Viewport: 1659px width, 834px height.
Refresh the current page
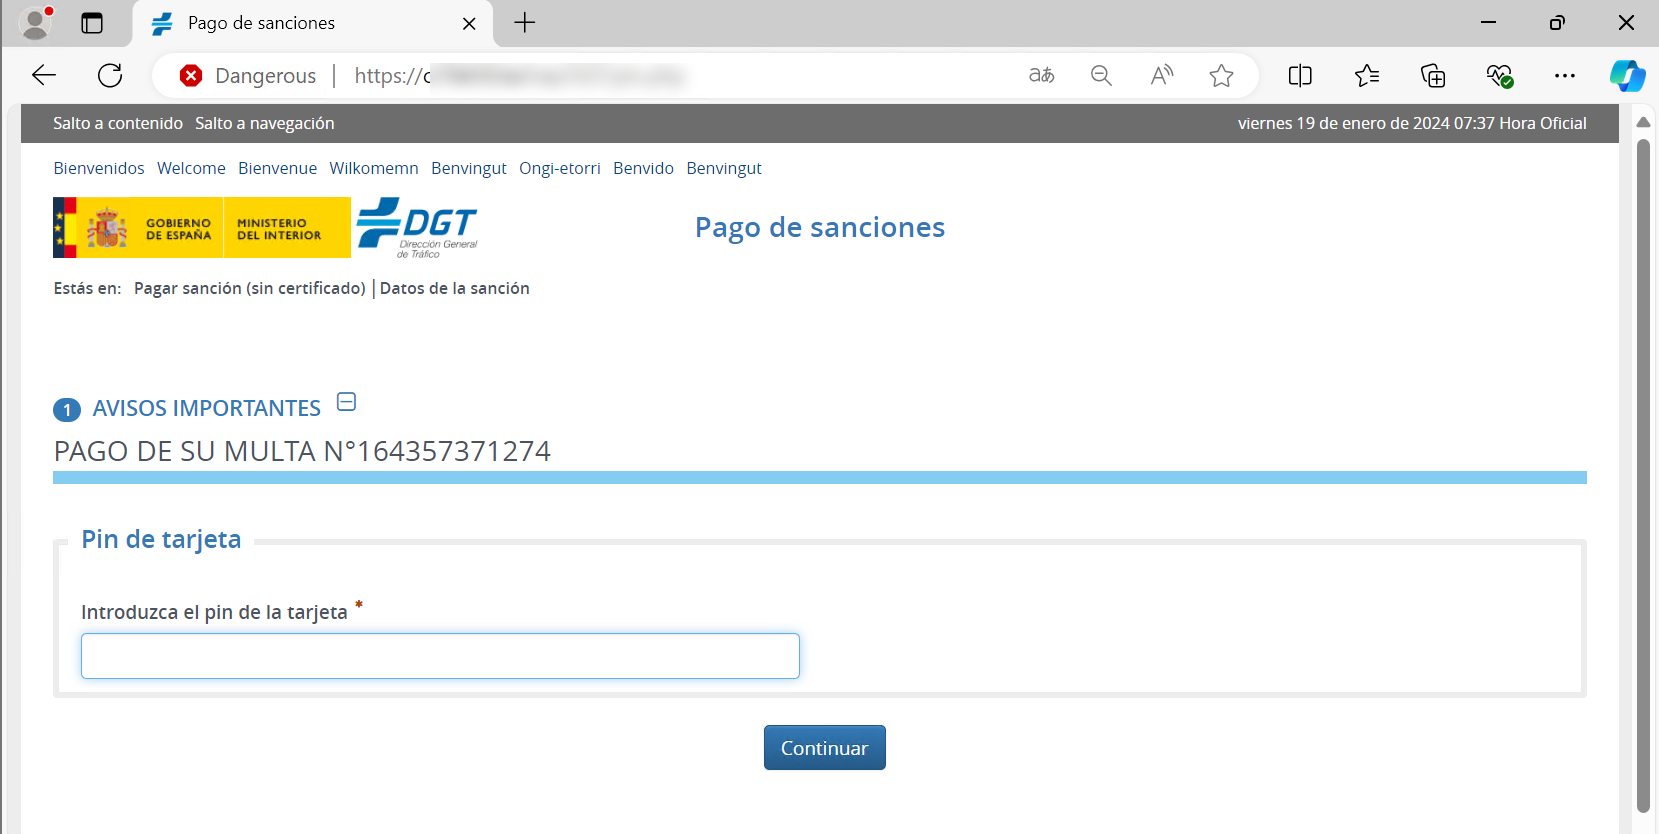110,76
